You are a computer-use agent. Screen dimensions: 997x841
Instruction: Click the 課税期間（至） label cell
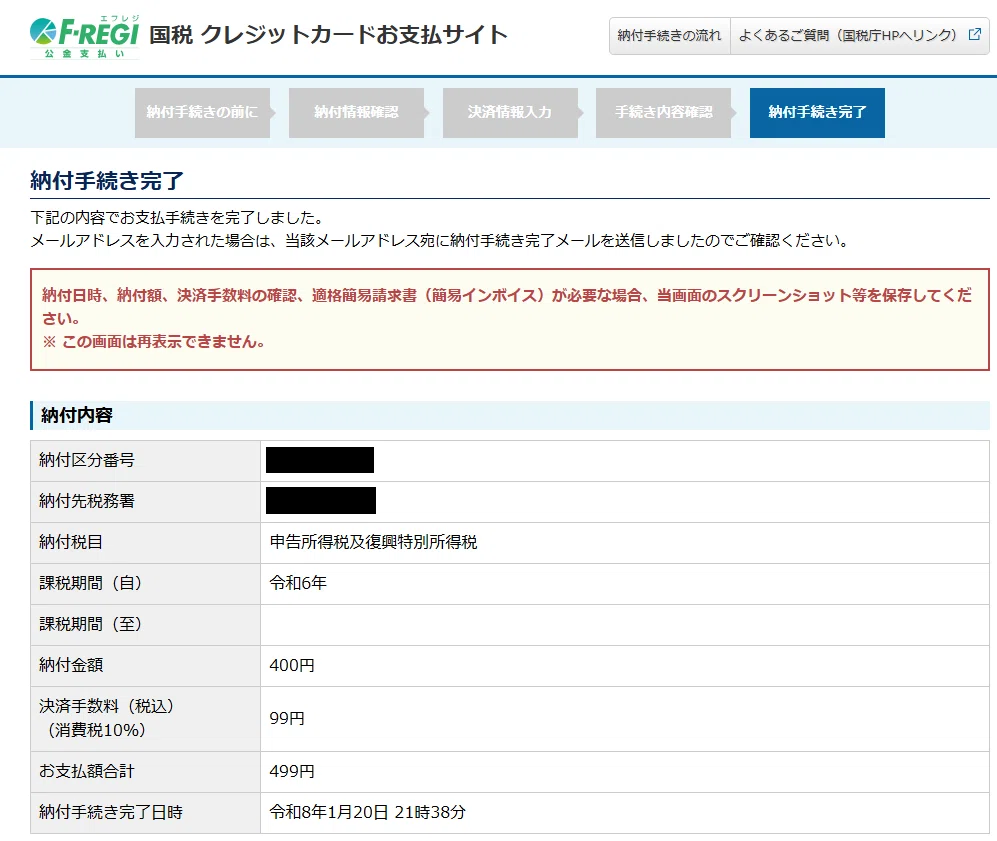[x=146, y=624]
